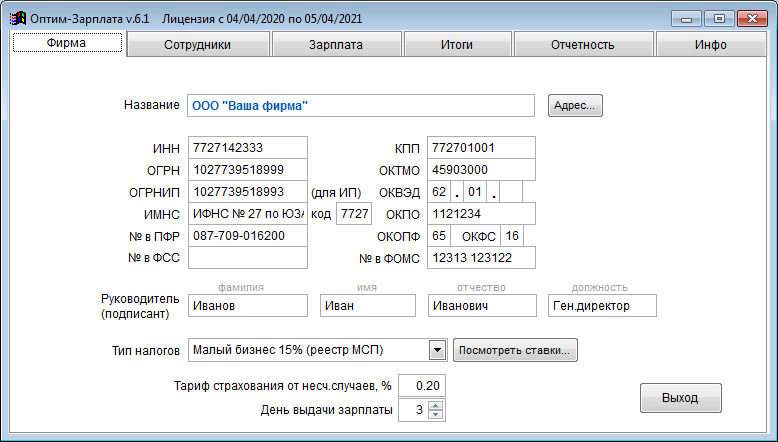Focus the ОКТМО field
Viewport: 778px width, 442px height.
click(481, 170)
